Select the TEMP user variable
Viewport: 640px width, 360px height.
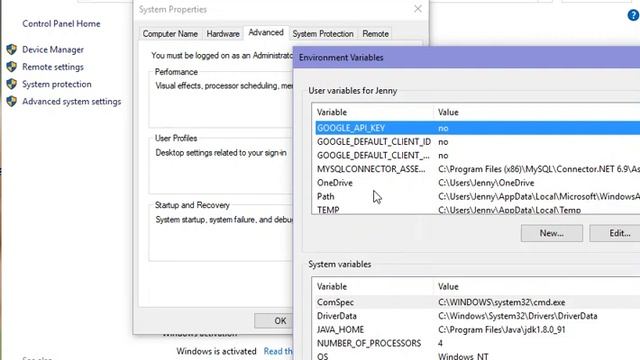(478, 209)
